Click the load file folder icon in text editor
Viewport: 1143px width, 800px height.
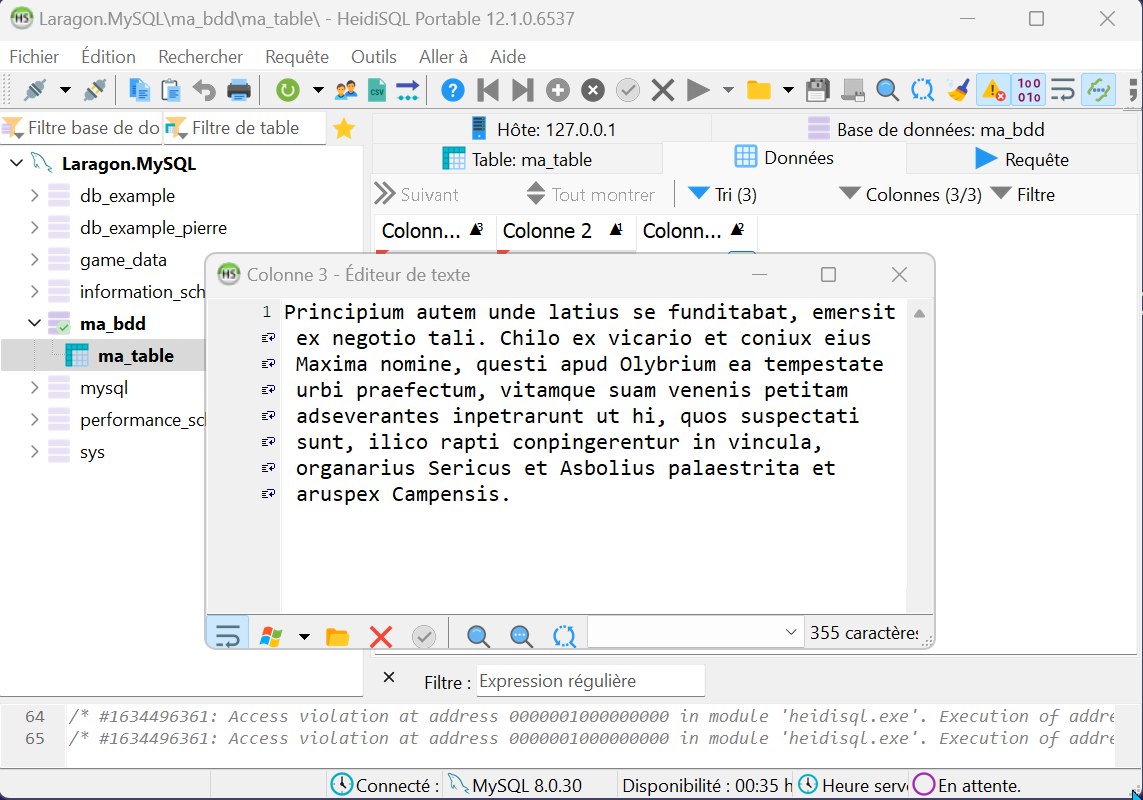[x=337, y=636]
